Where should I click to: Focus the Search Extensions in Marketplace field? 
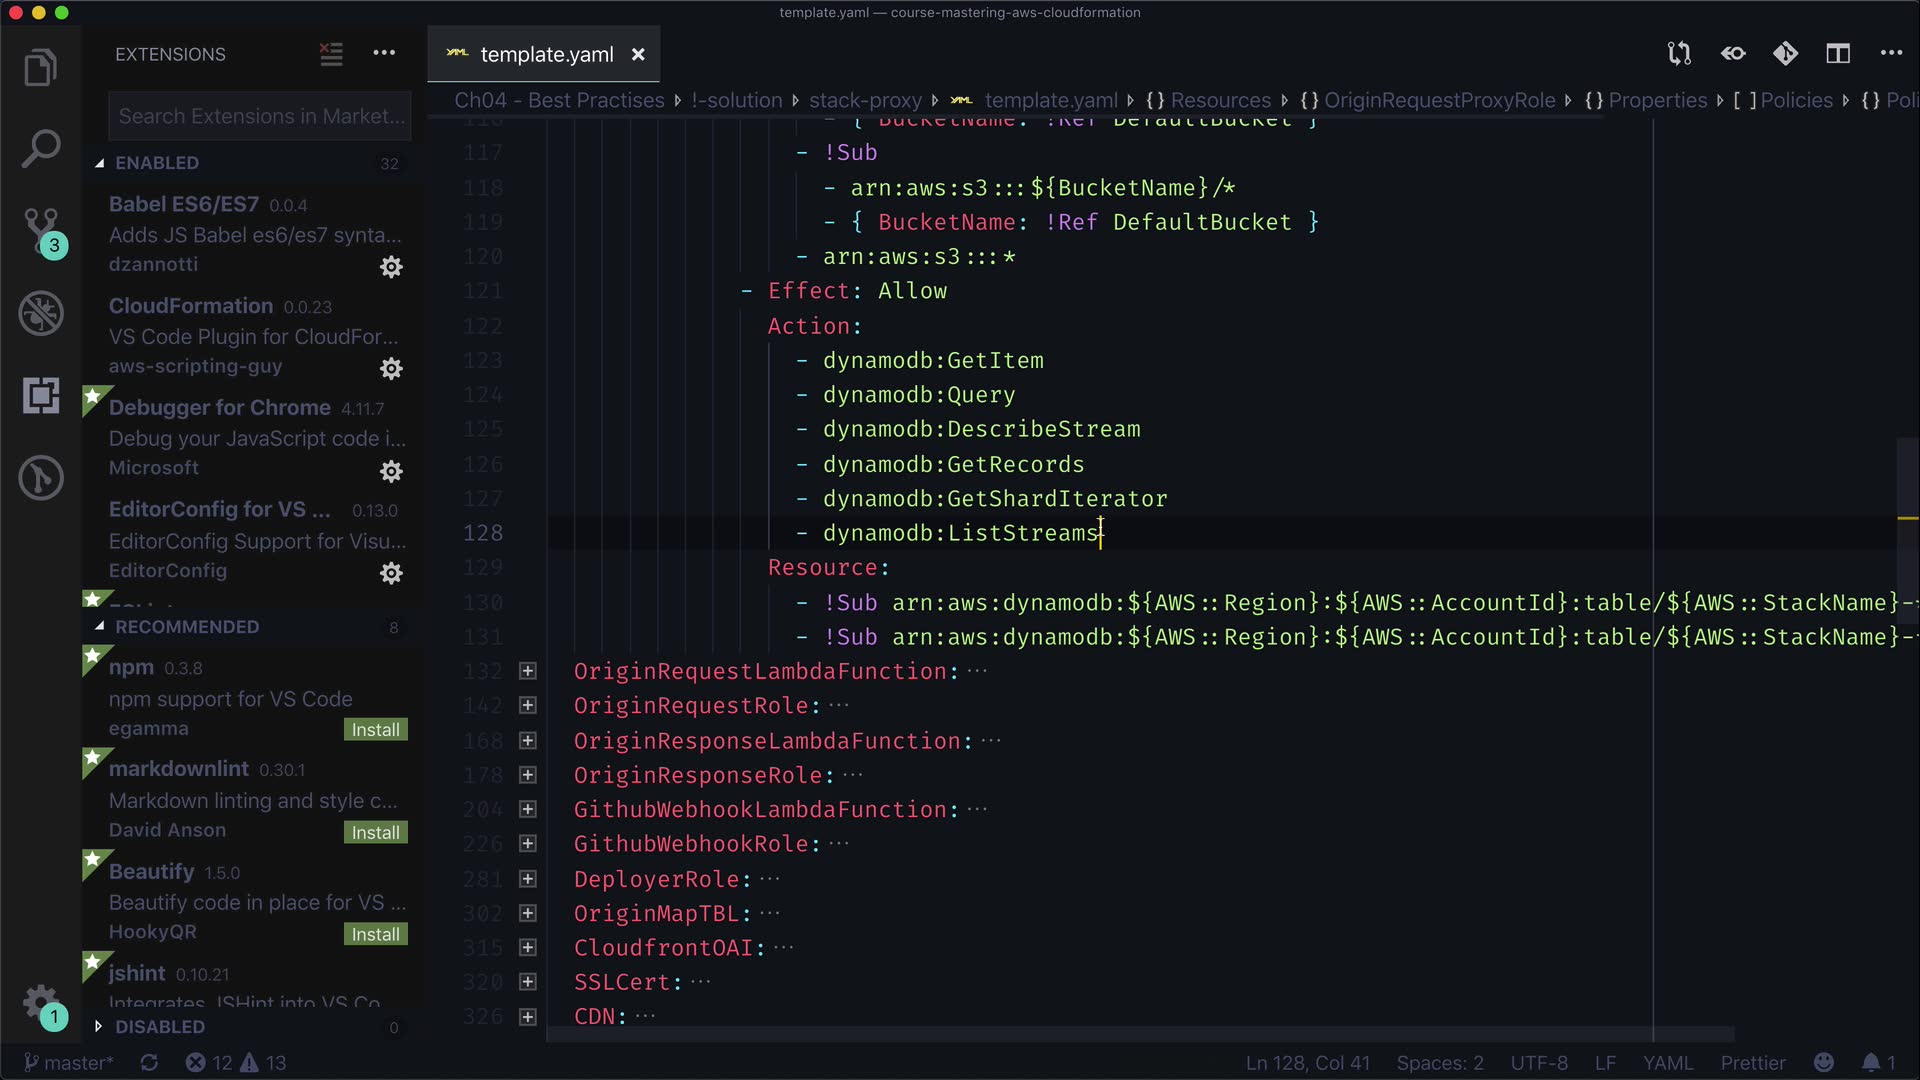tap(260, 116)
